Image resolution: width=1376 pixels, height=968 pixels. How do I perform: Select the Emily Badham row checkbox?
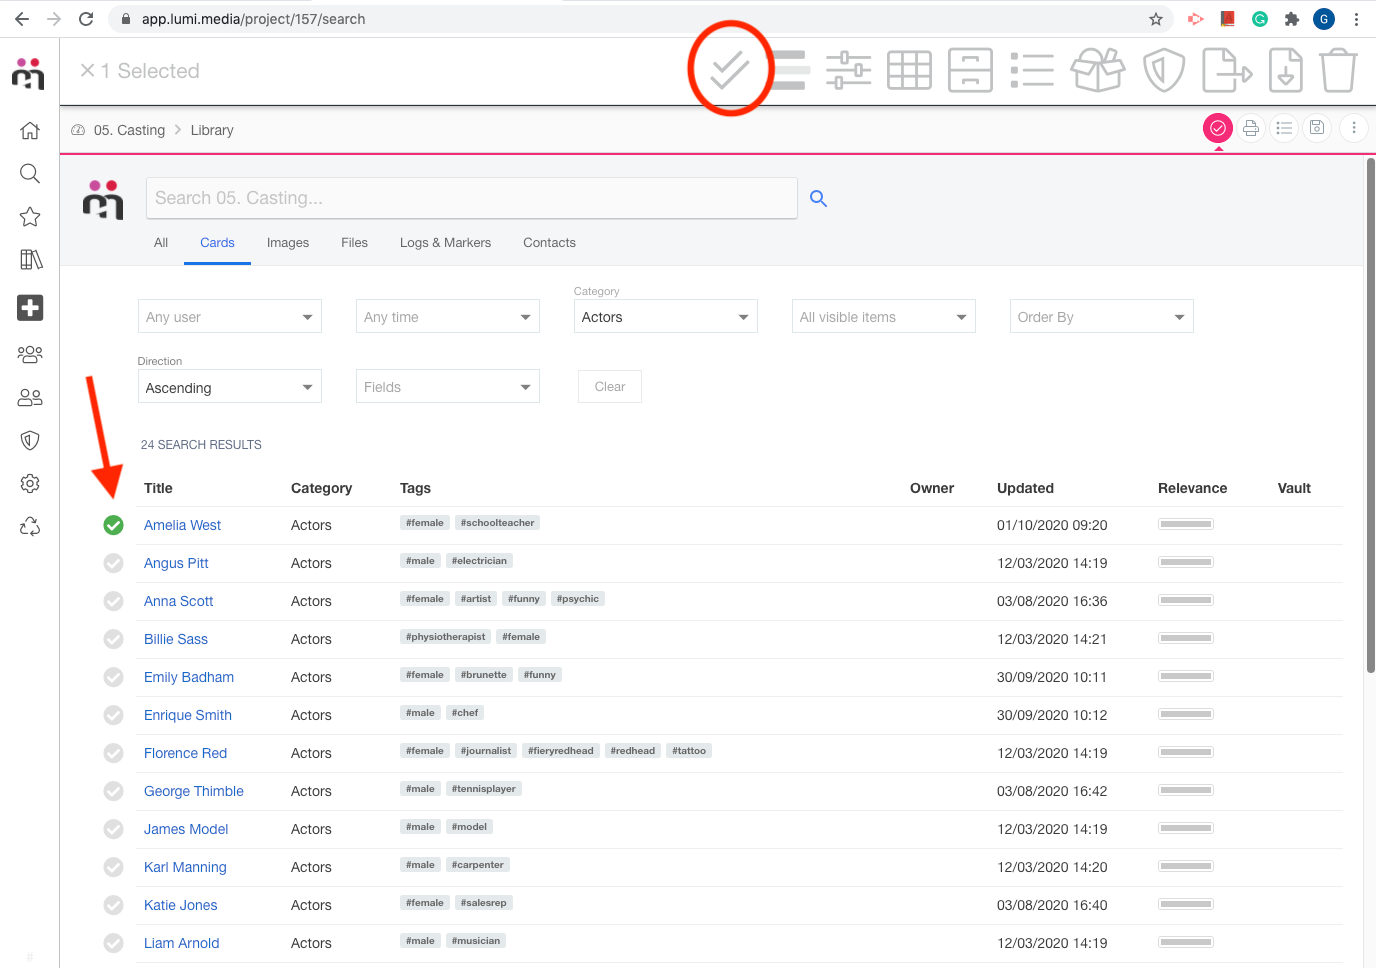pyautogui.click(x=114, y=677)
